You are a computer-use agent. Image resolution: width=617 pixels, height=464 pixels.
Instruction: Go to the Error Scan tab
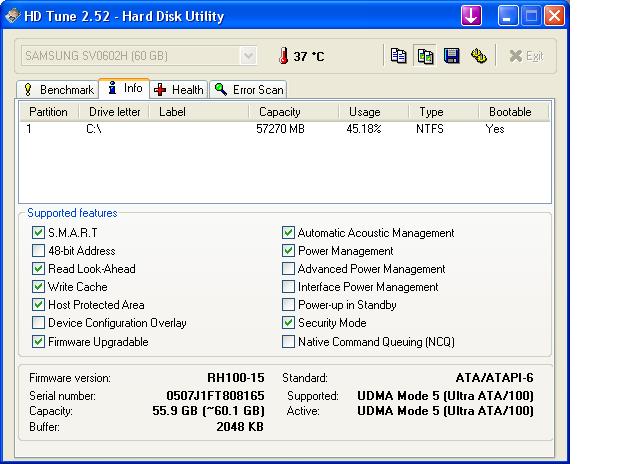click(248, 90)
